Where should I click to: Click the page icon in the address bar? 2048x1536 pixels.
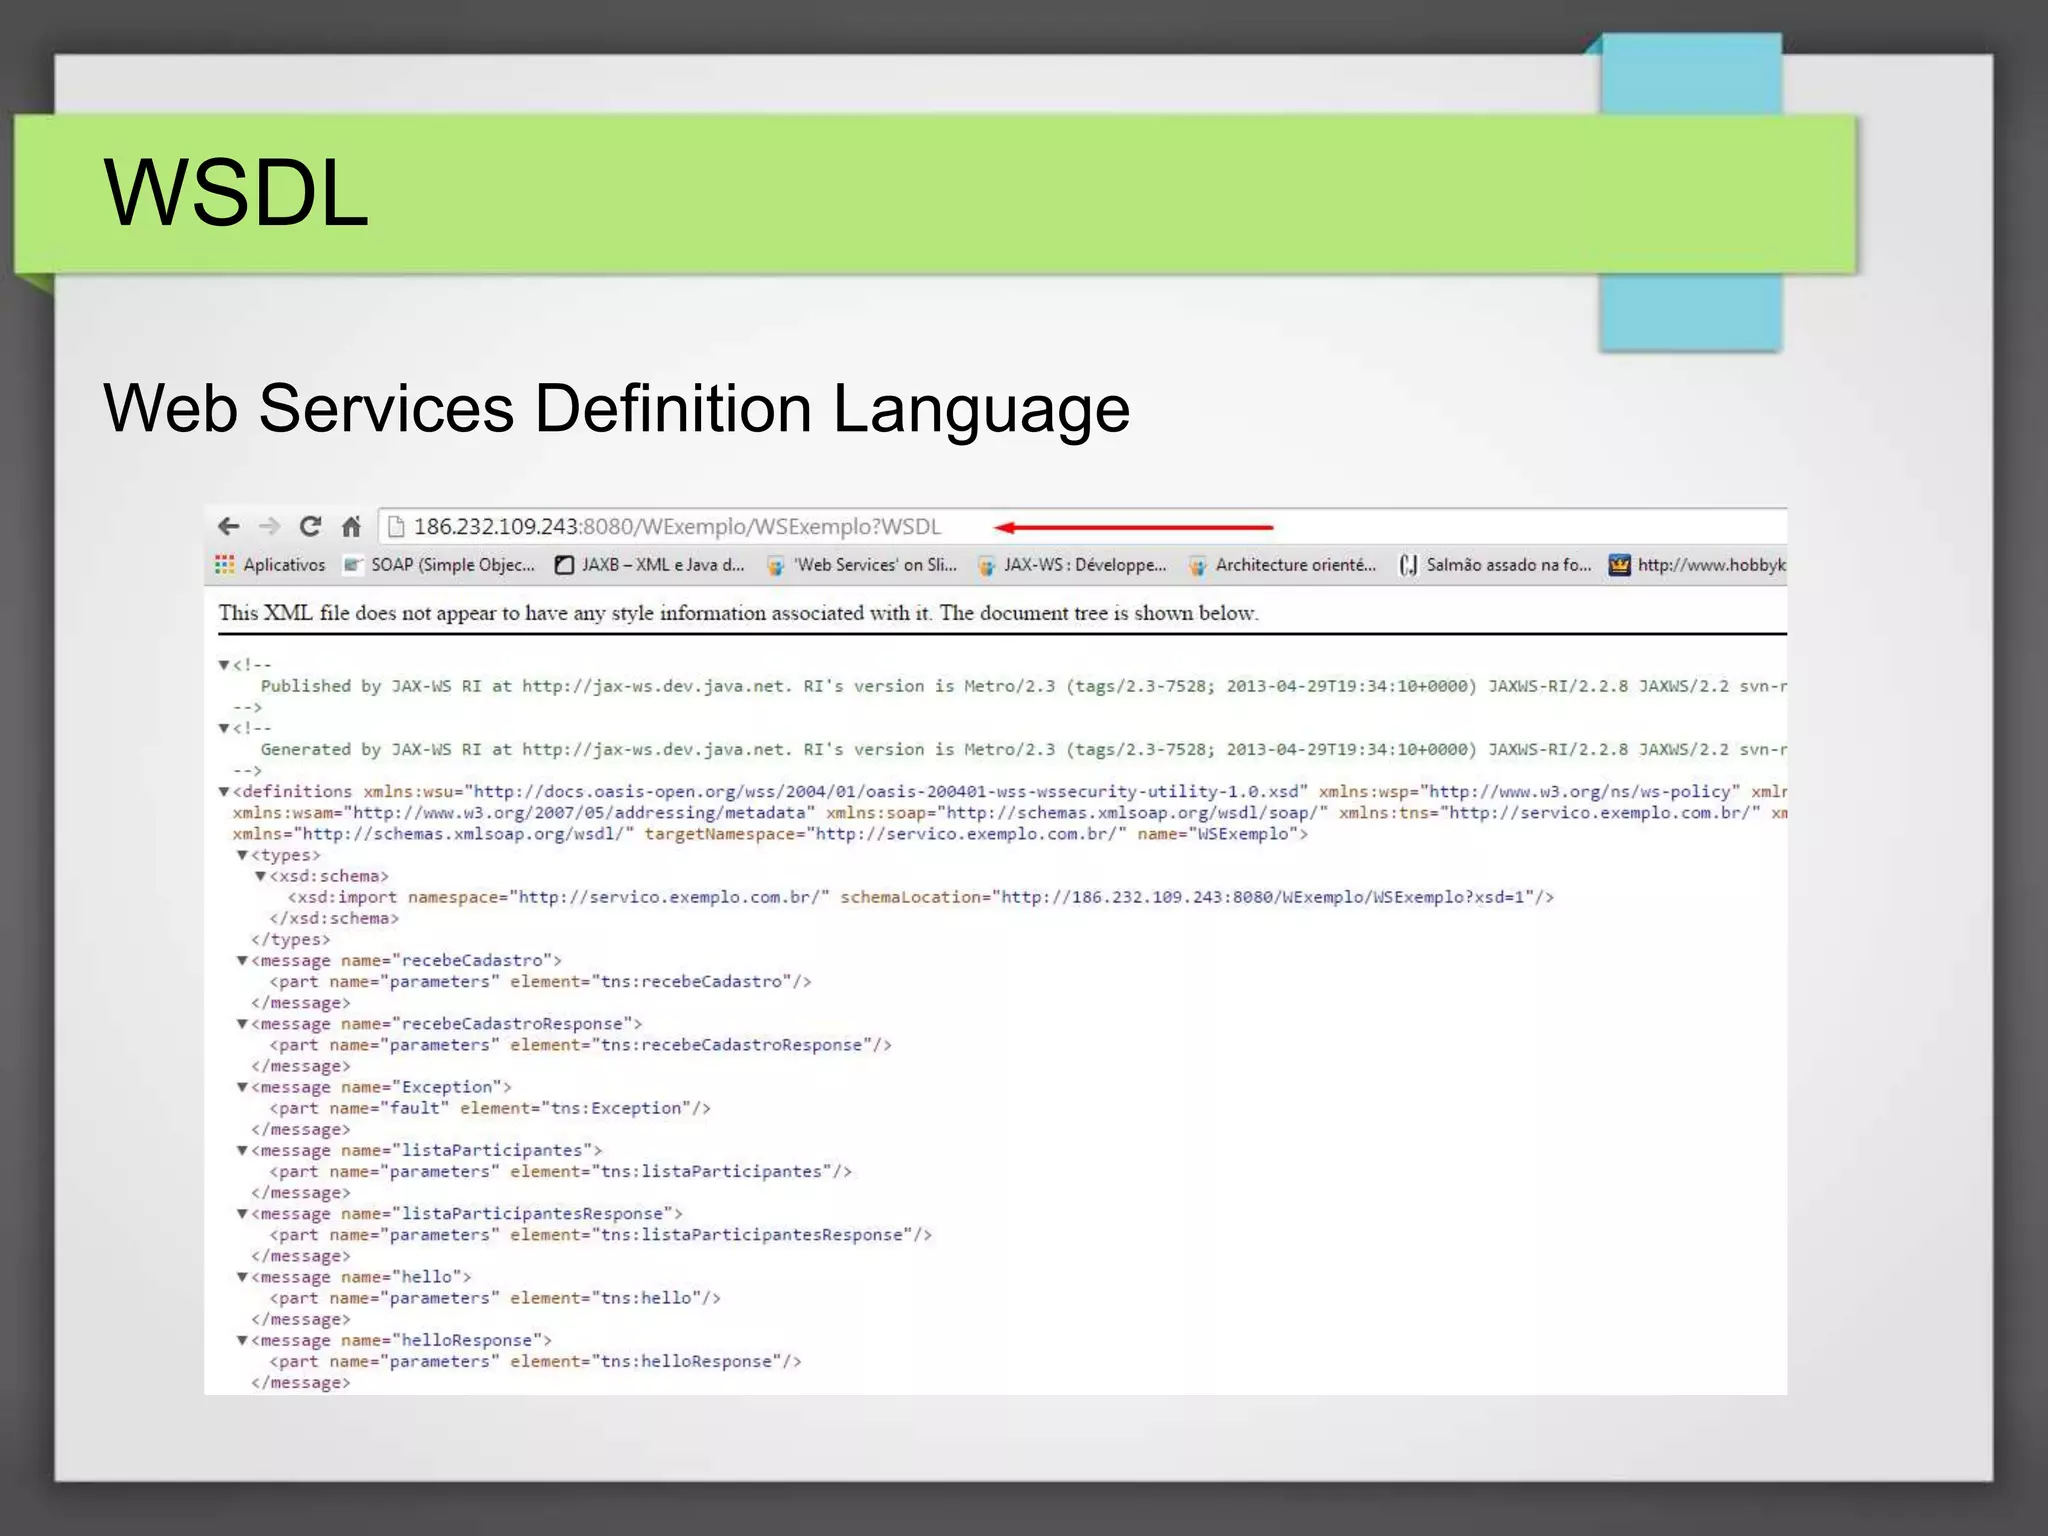[x=396, y=526]
